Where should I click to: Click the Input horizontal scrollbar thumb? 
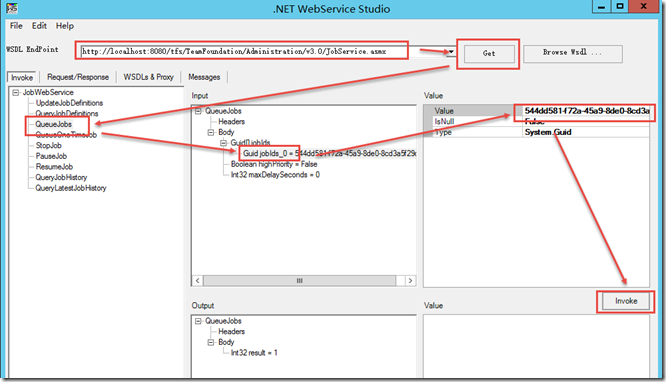tap(299, 281)
